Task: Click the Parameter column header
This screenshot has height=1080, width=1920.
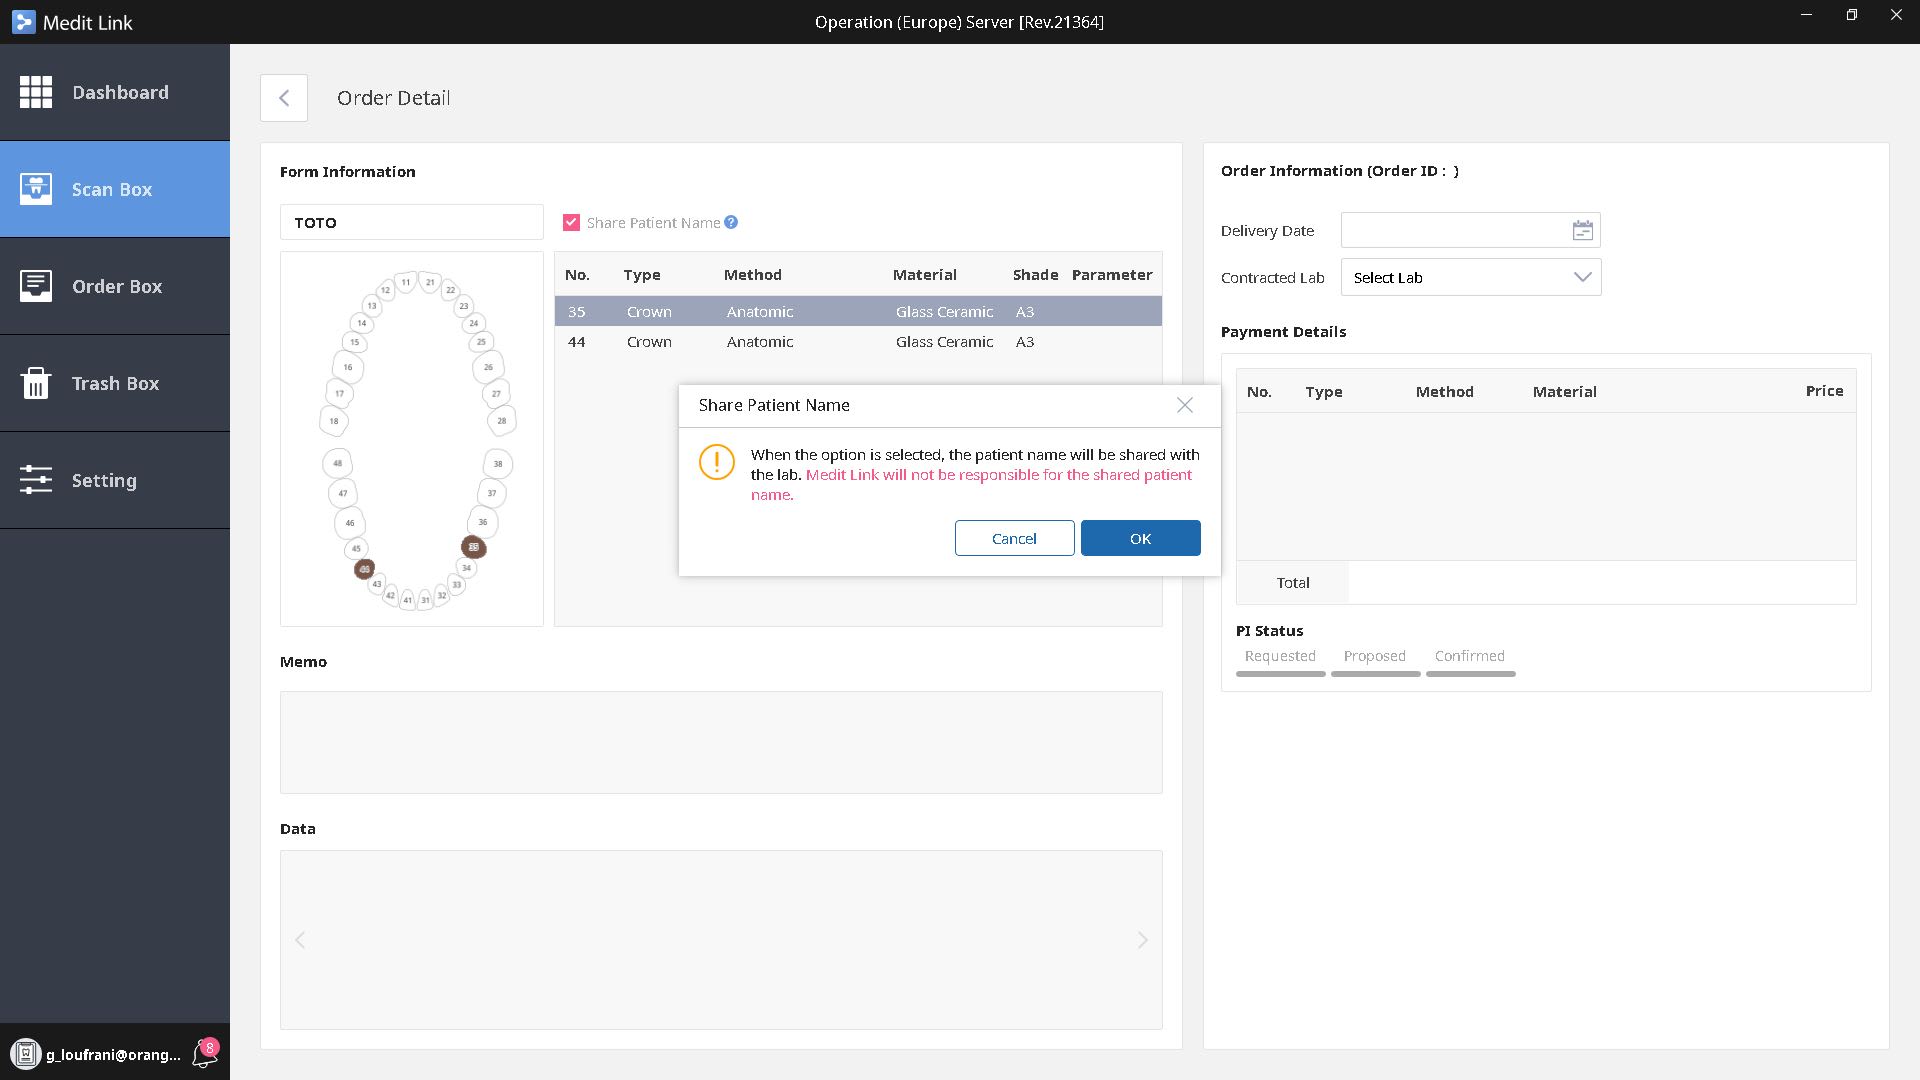Action: coord(1112,275)
